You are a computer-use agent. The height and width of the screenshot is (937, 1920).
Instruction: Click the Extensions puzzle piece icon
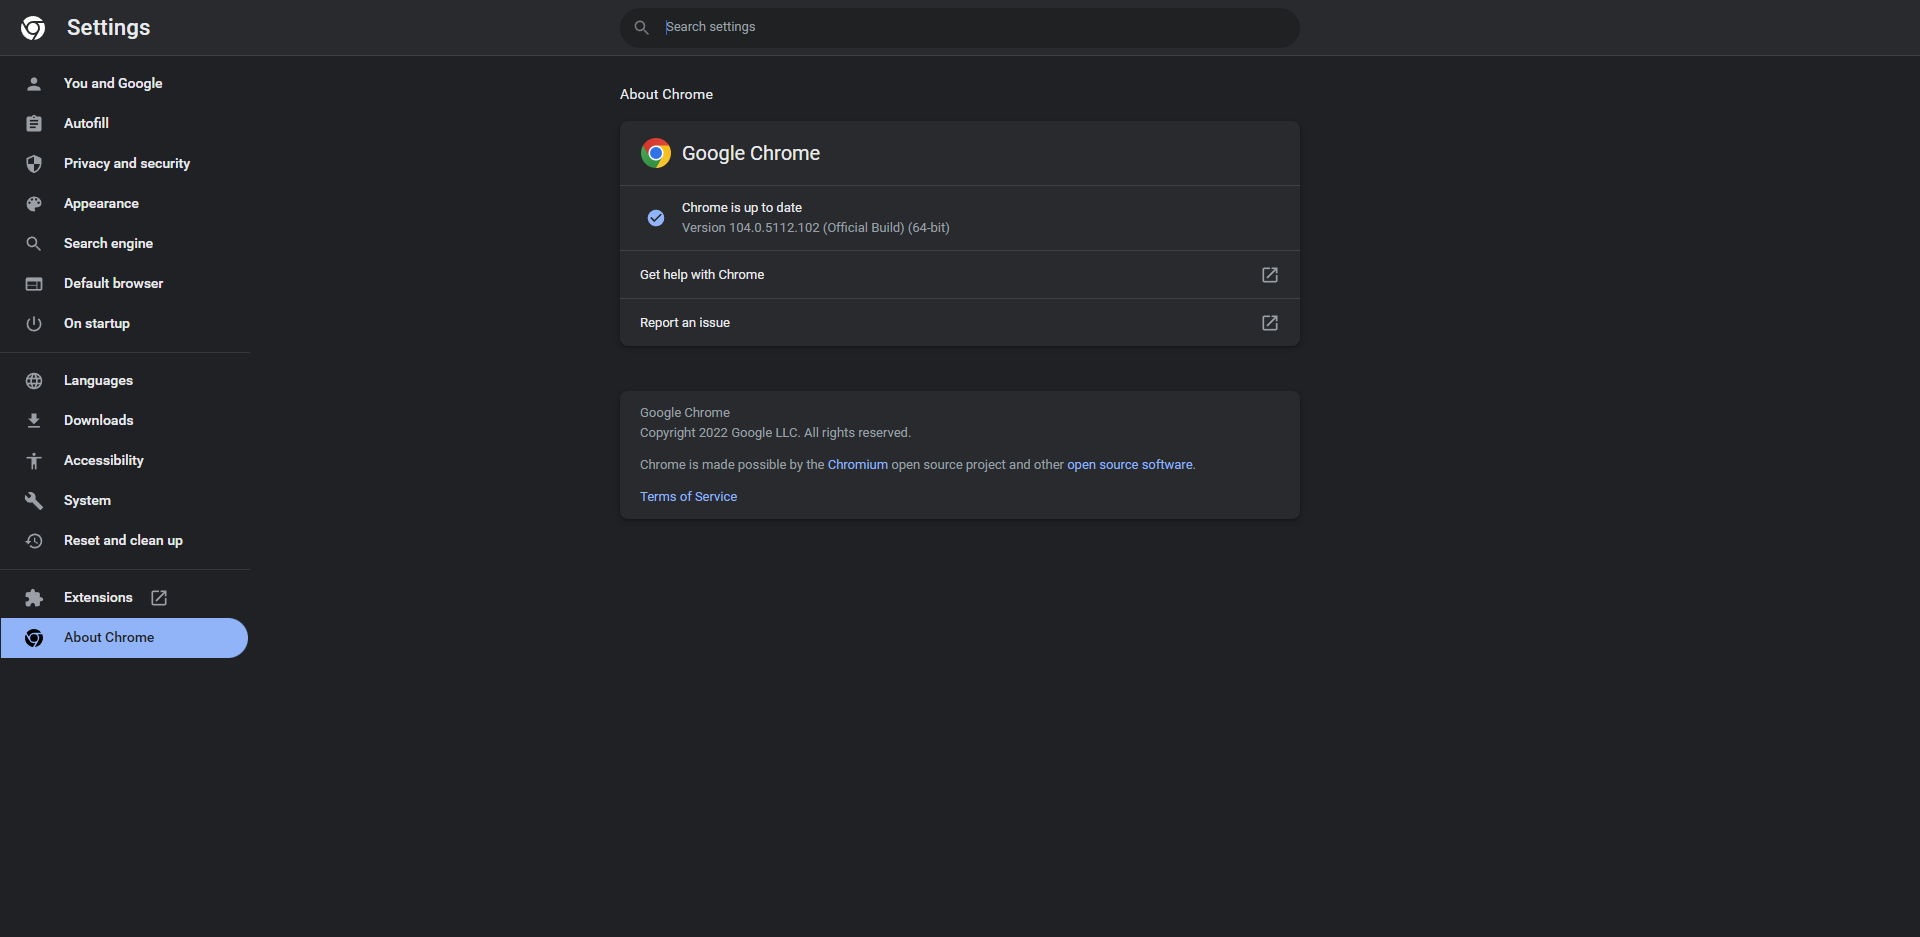point(34,598)
